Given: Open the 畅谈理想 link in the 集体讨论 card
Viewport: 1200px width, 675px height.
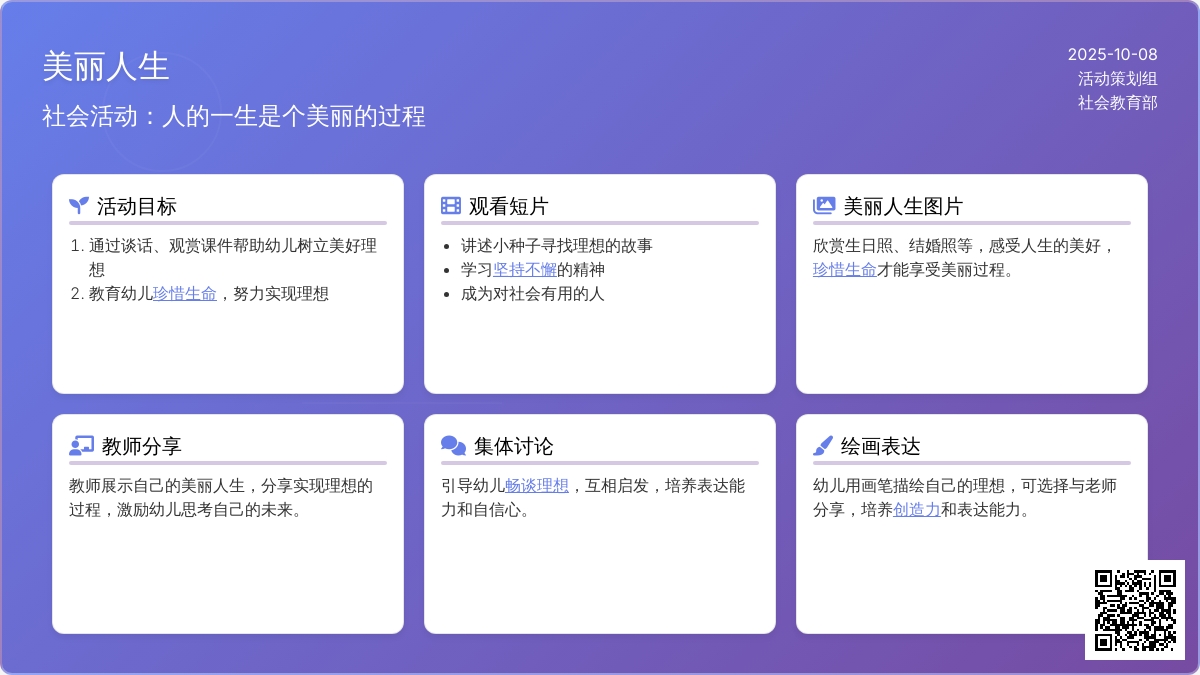Looking at the screenshot, I should [537, 486].
